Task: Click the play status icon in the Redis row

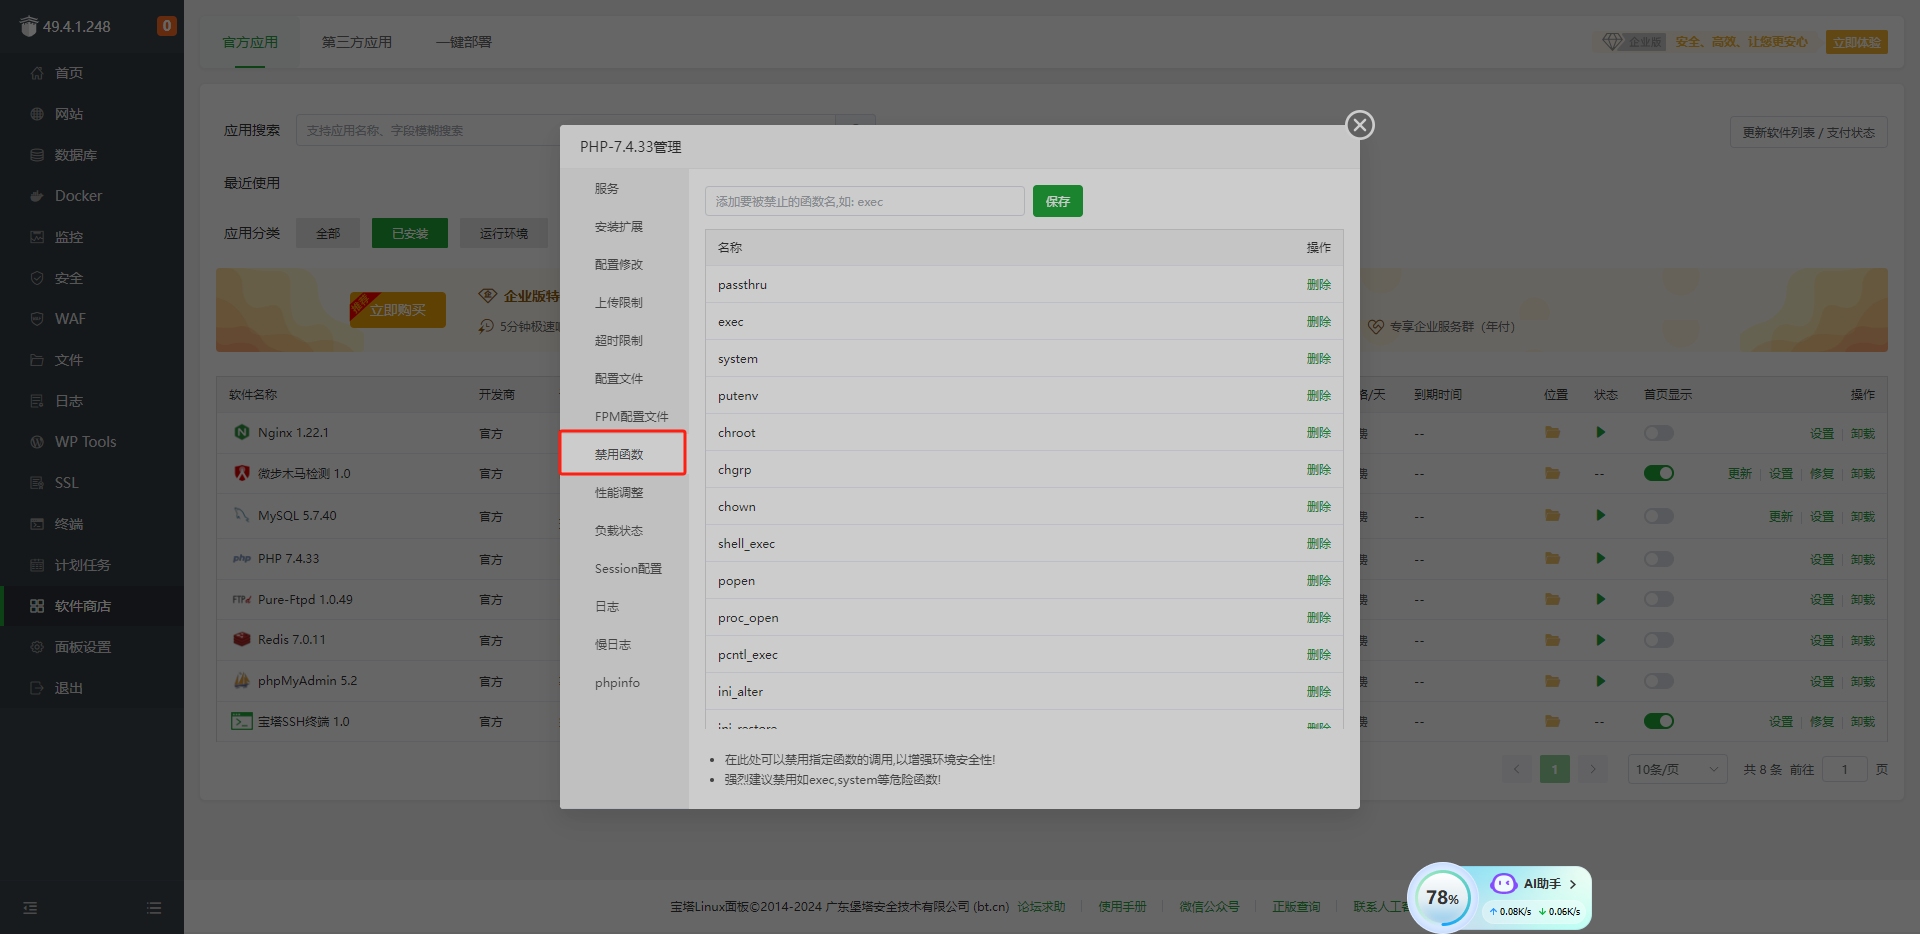Action: click(x=1601, y=640)
